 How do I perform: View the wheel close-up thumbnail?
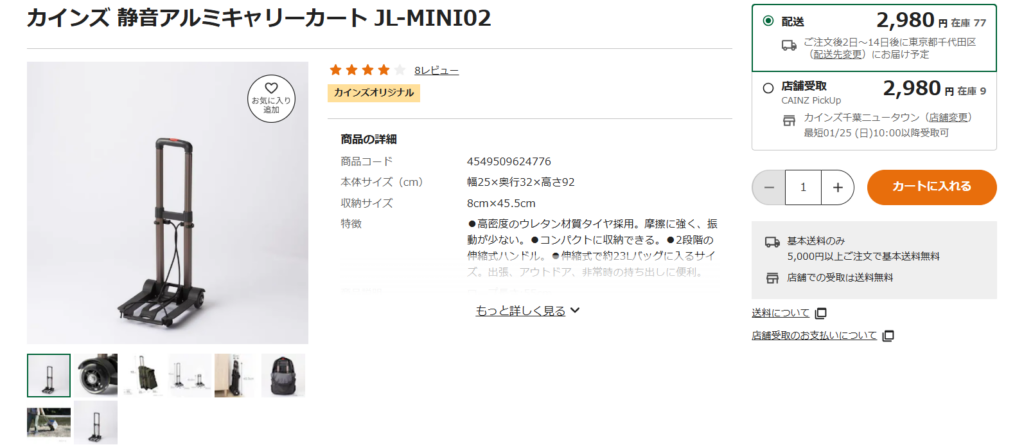click(96, 376)
